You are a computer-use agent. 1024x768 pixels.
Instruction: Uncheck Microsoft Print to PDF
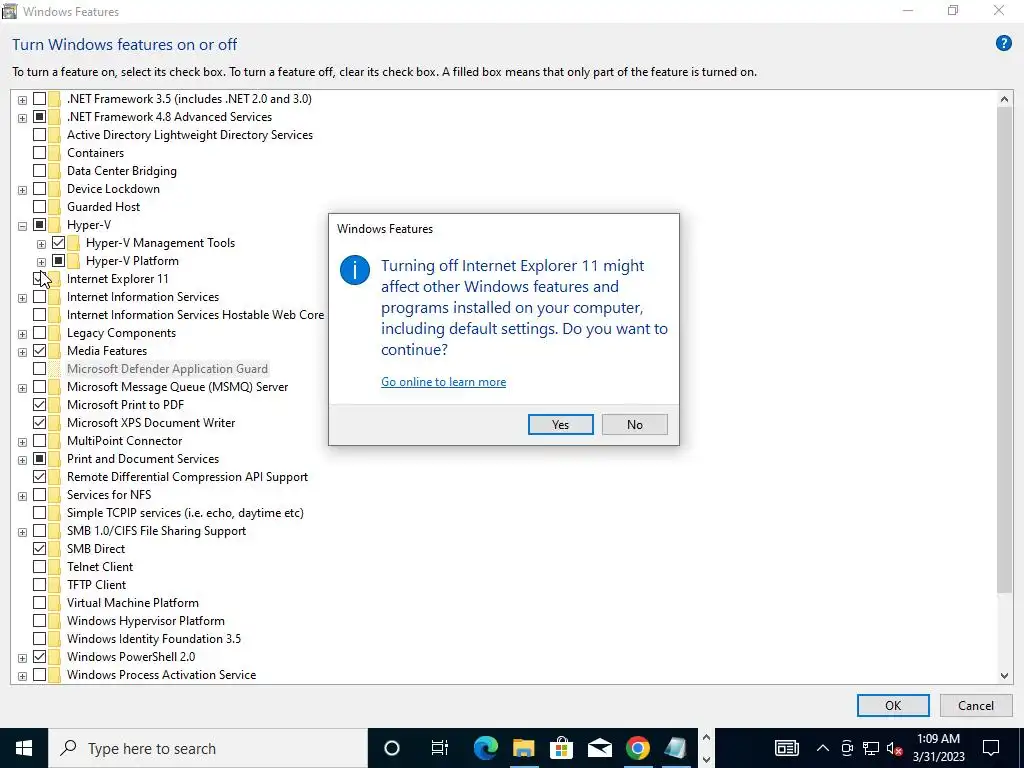click(39, 405)
